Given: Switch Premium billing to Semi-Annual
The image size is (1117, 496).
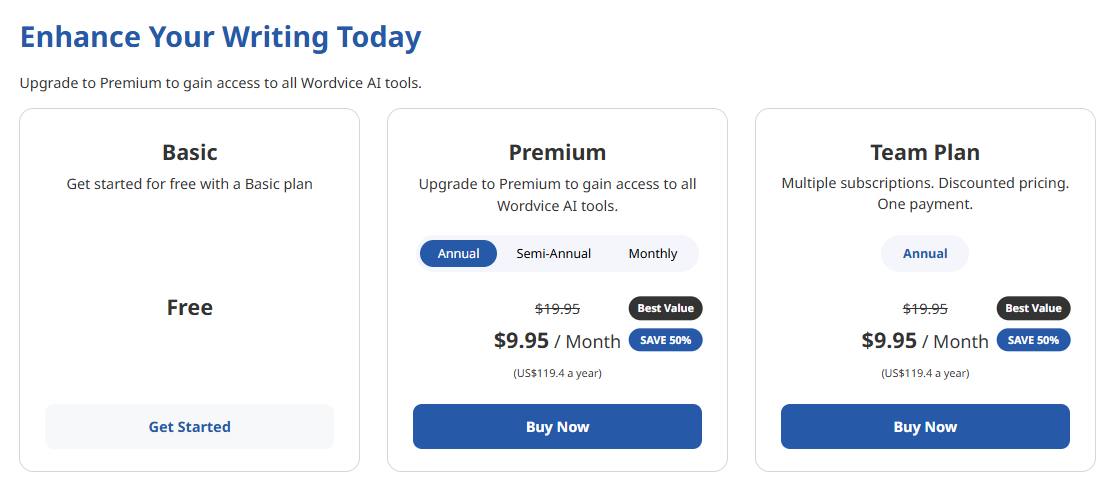Looking at the screenshot, I should 553,254.
